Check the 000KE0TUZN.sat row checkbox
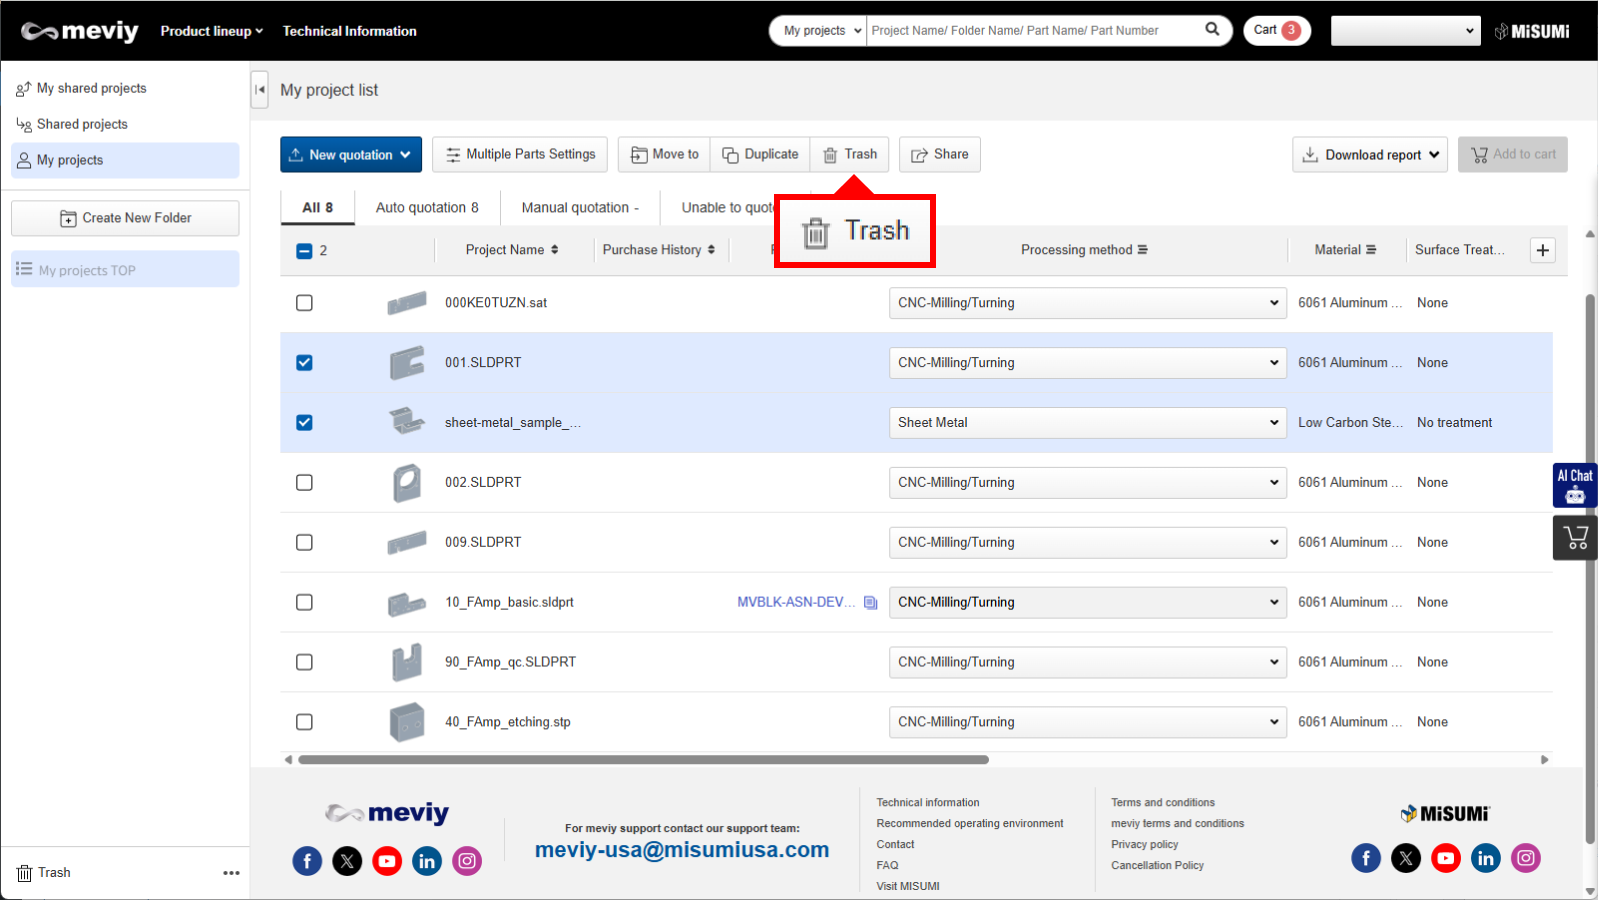 click(304, 303)
